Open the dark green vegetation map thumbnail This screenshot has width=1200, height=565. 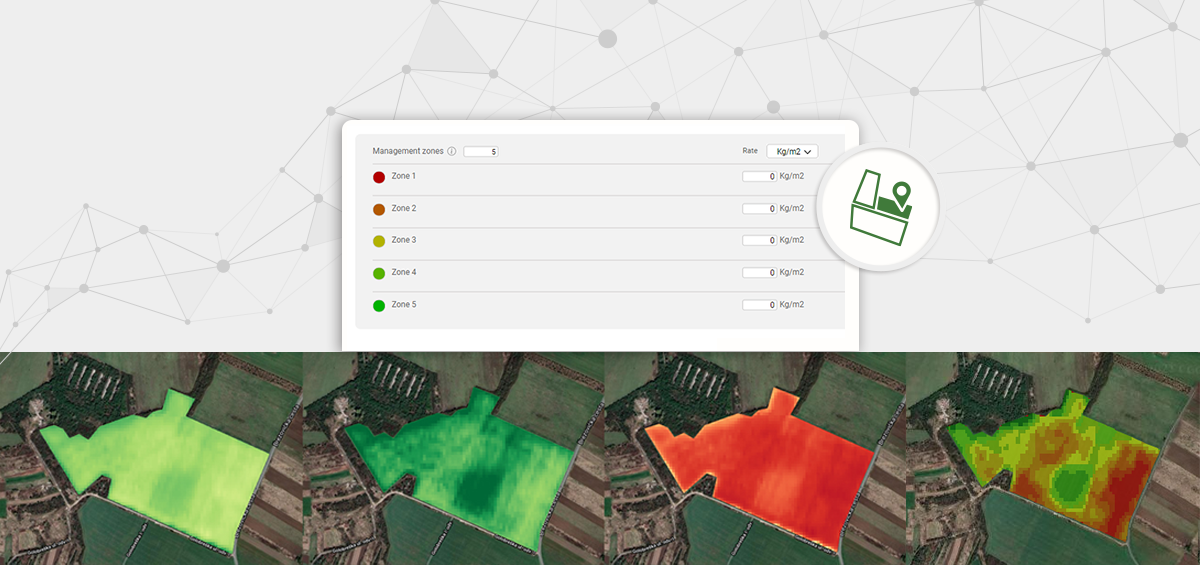(x=453, y=458)
